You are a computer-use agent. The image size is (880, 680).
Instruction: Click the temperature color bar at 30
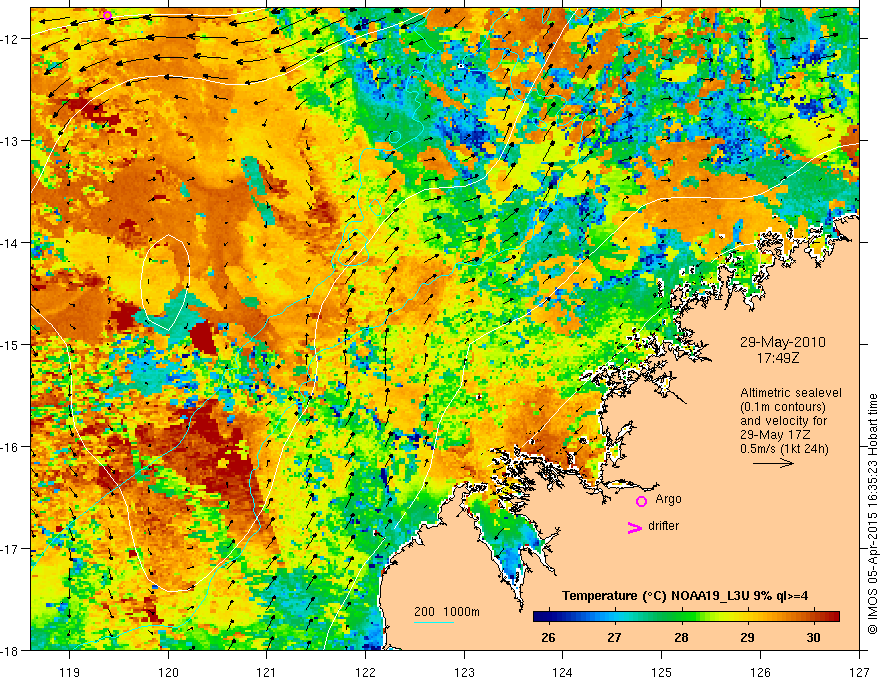[813, 617]
